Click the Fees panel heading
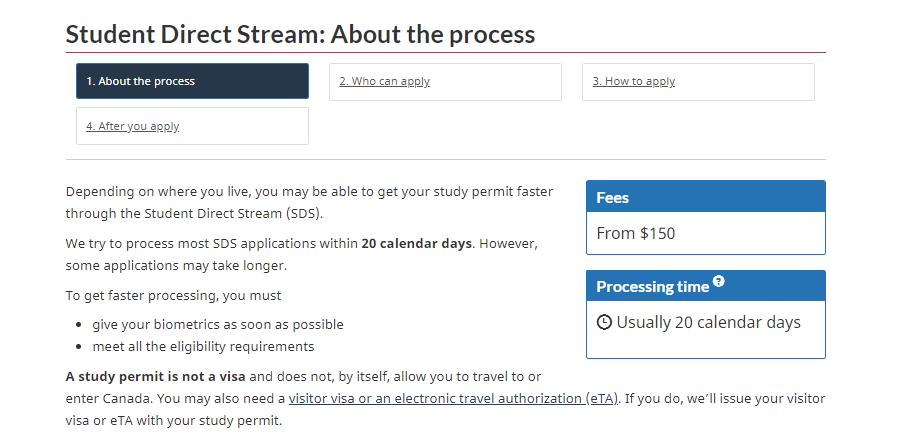This screenshot has height=444, width=904. tap(613, 197)
